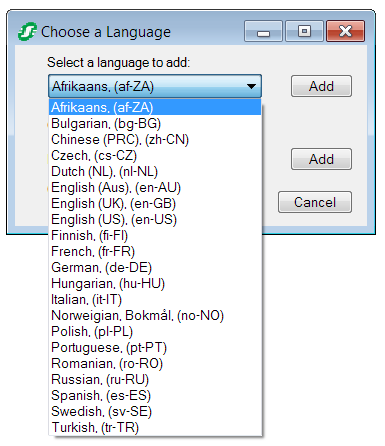Select highlighted Afrikaans, (af-ZA) list item
The image size is (385, 446).
tap(155, 107)
